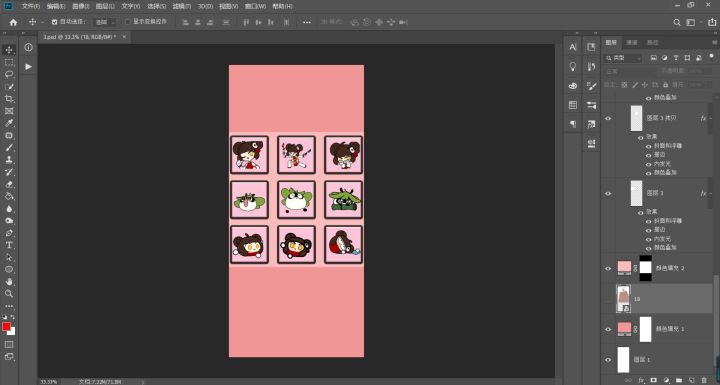Open the 窗口(W) menu
The height and width of the screenshot is (385, 720).
[x=255, y=6]
